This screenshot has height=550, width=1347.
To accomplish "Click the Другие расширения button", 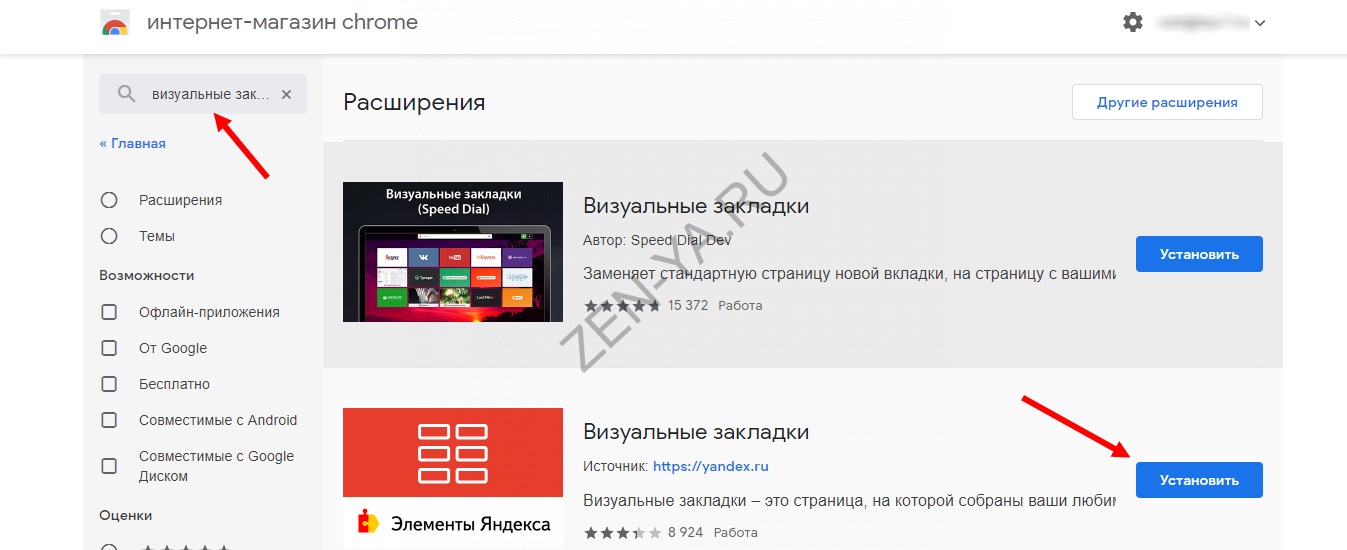I will 1166,102.
